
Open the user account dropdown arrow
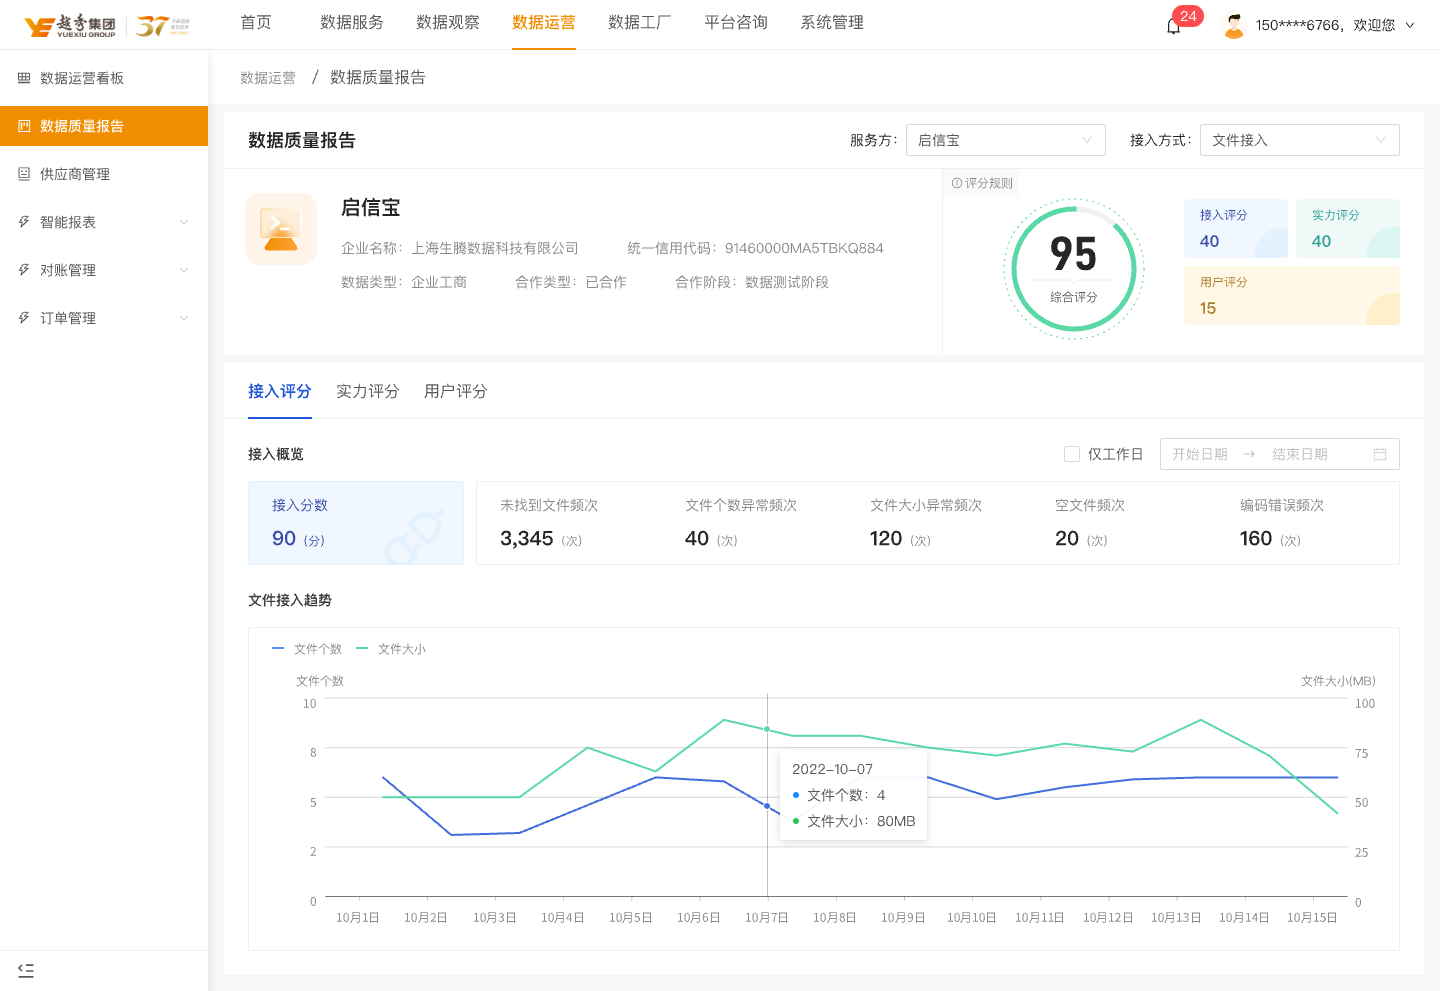[1410, 25]
